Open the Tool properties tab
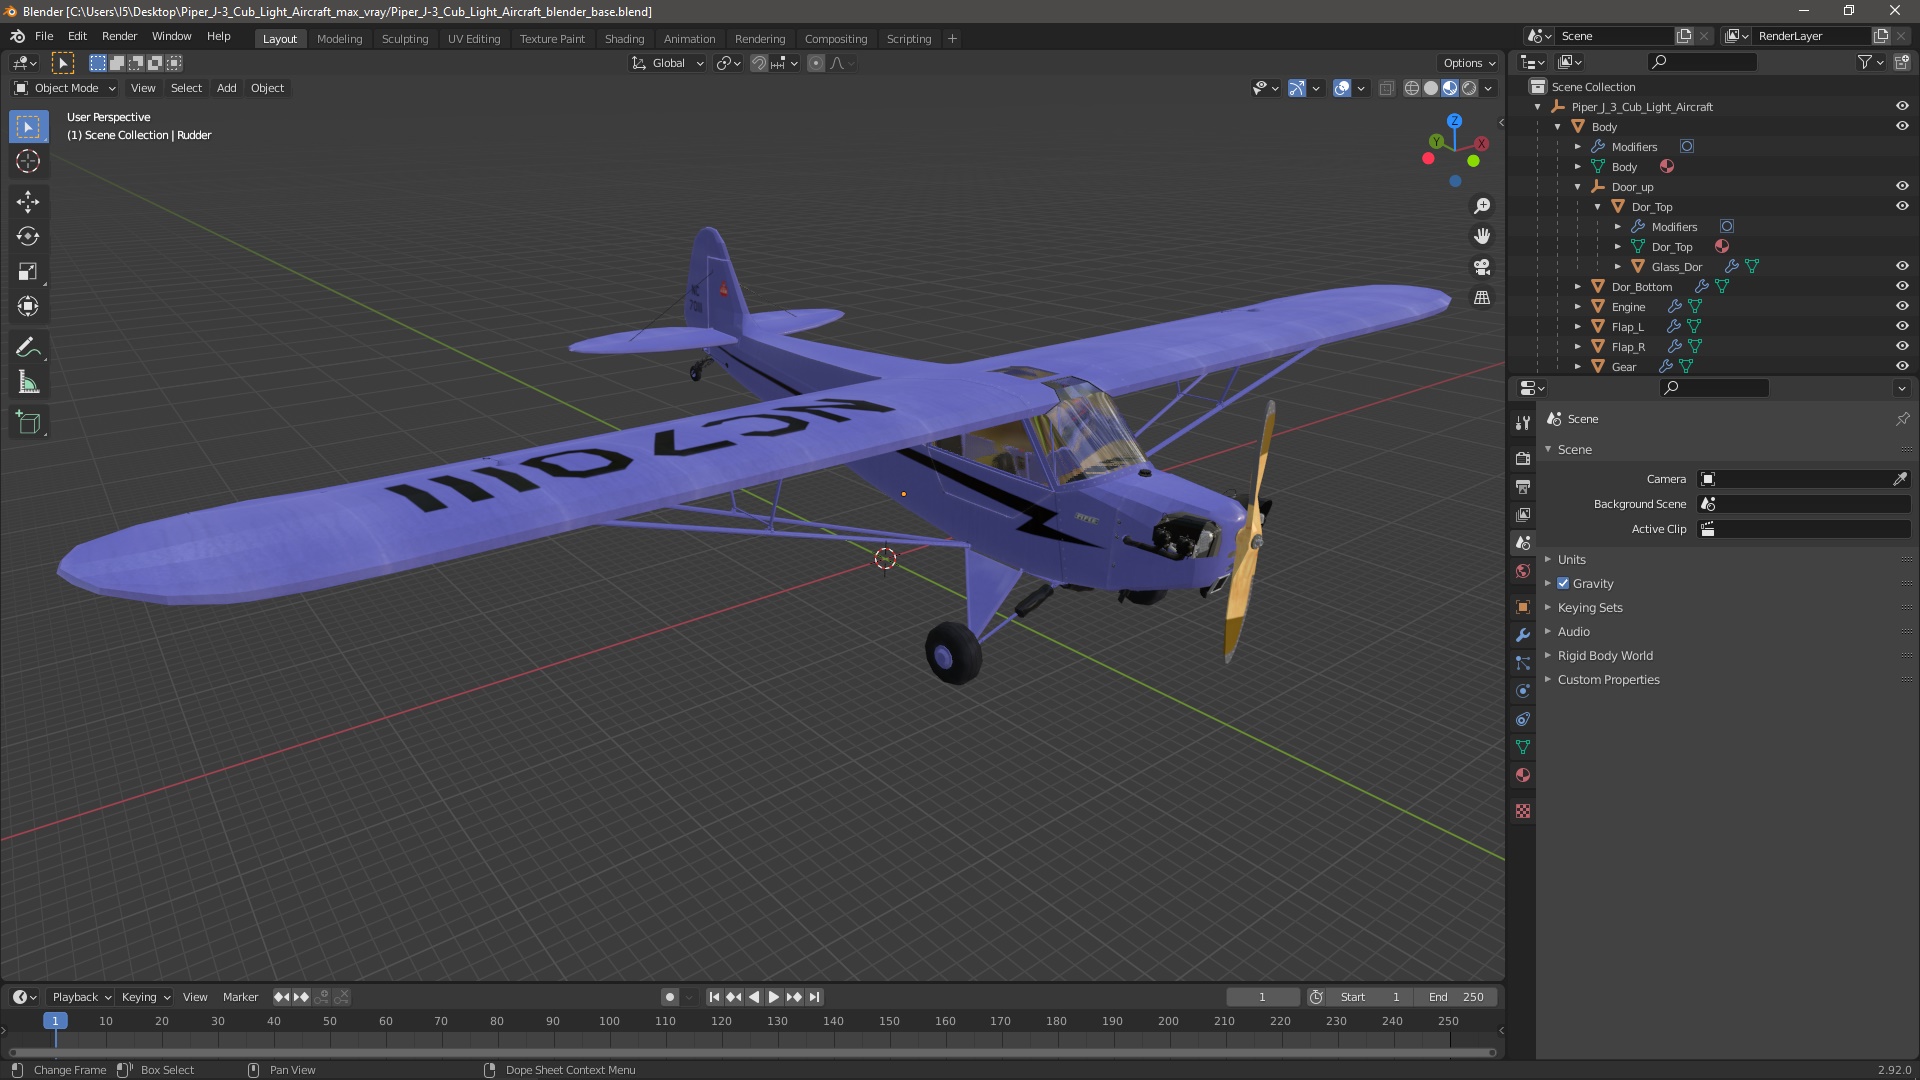This screenshot has width=1920, height=1080. [1523, 423]
